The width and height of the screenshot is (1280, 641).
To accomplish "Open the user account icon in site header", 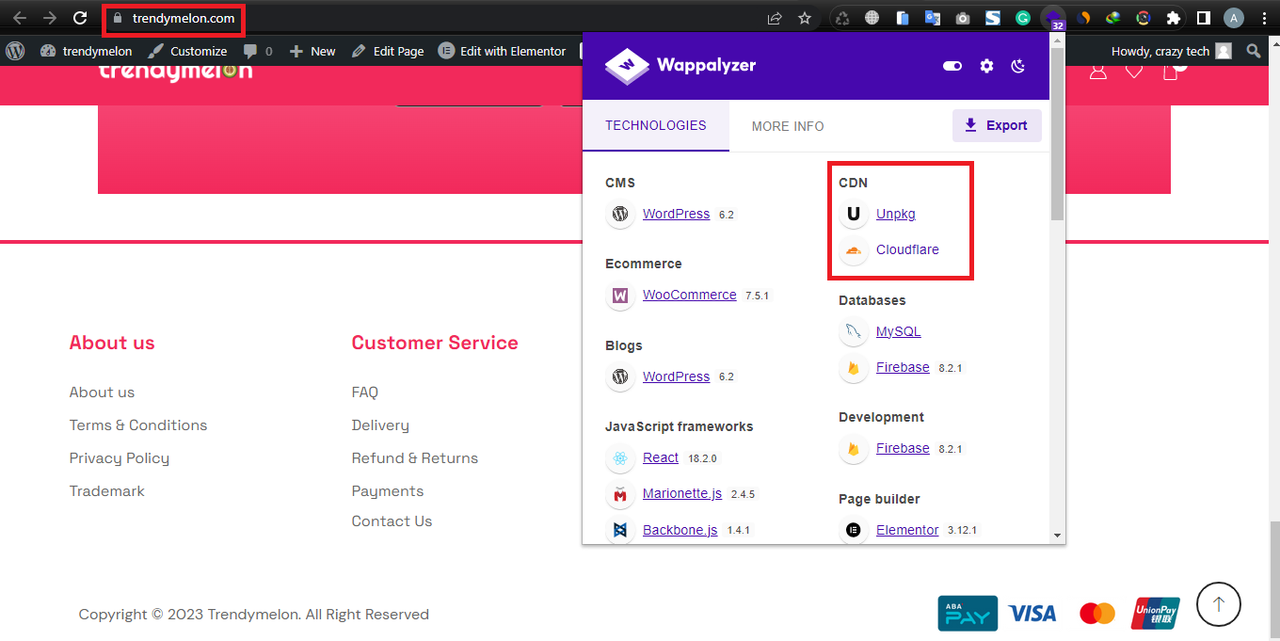I will 1098,71.
